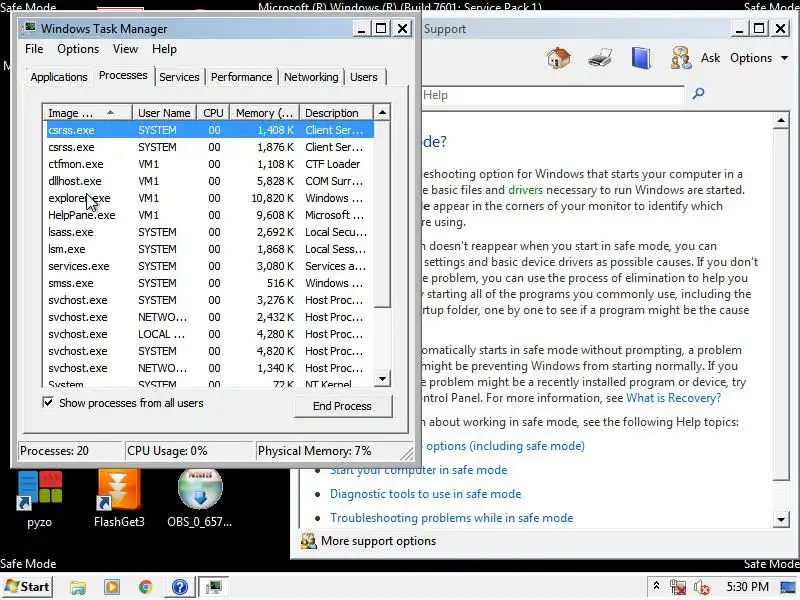
Task: Click the Home icon in Help and Support
Action: tap(559, 58)
